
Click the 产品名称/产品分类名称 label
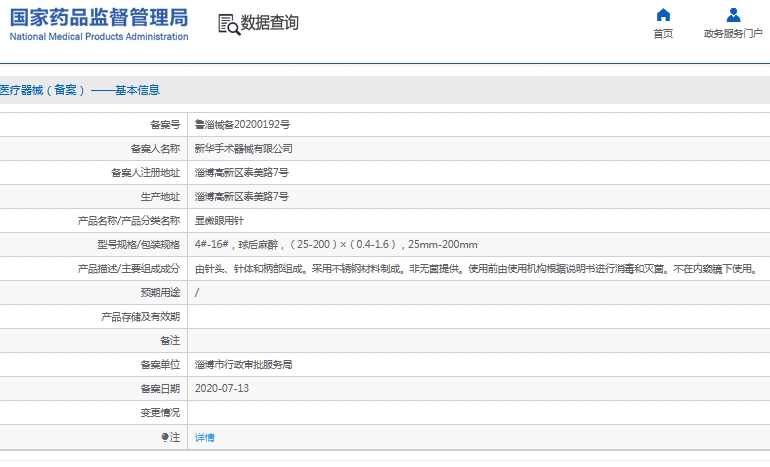pyautogui.click(x=129, y=220)
